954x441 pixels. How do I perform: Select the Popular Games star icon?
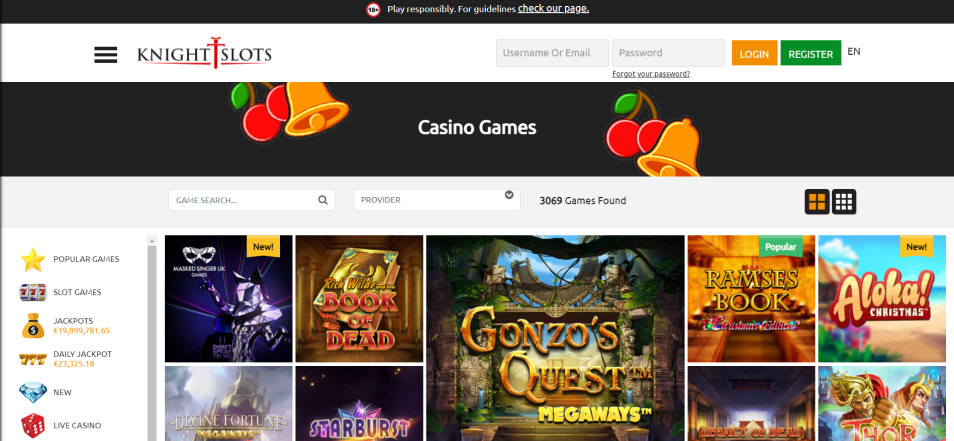pos(33,260)
